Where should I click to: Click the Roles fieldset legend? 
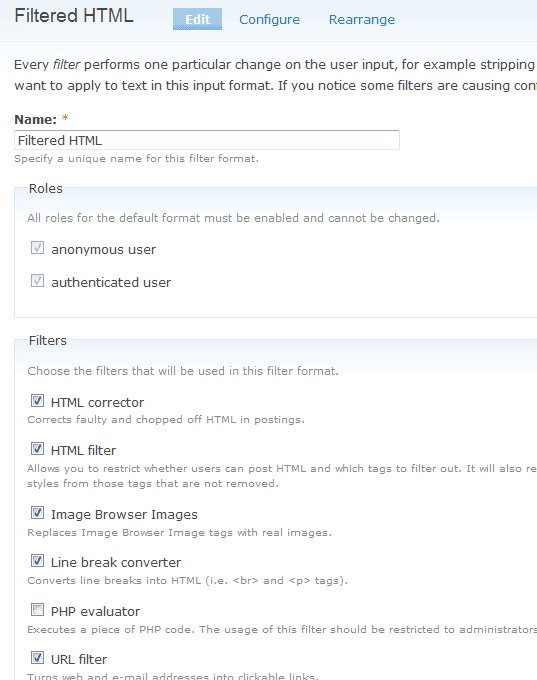point(46,189)
